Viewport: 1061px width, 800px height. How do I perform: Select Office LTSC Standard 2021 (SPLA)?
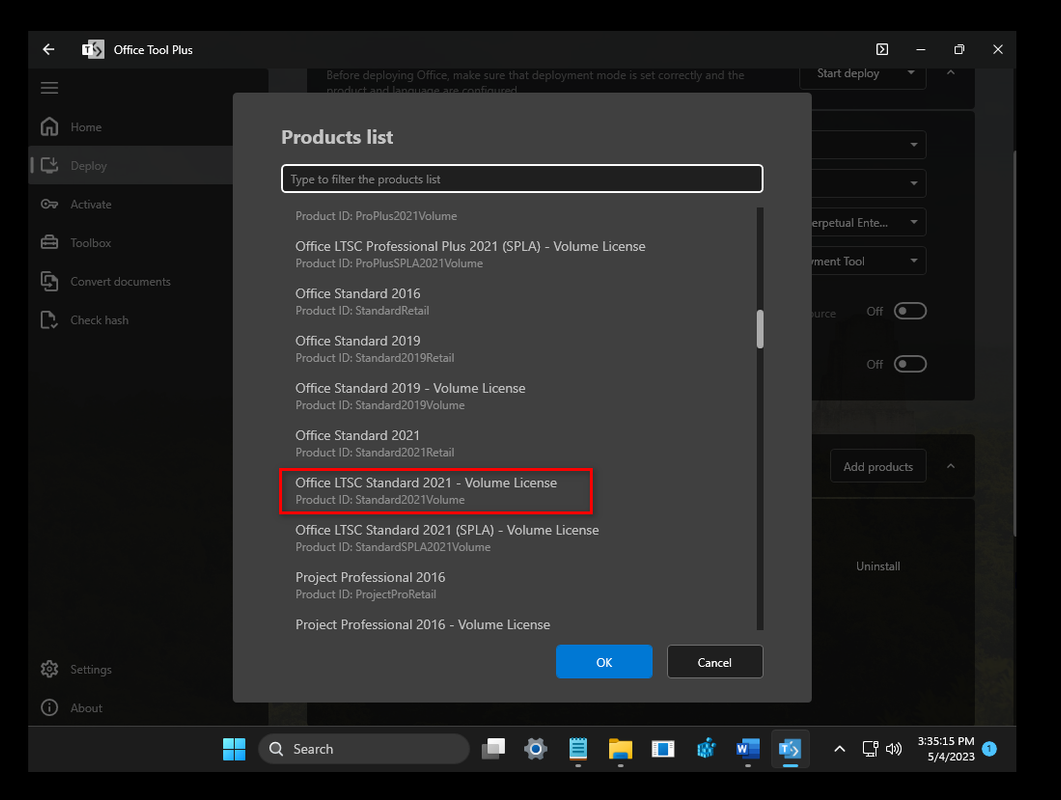(522, 539)
